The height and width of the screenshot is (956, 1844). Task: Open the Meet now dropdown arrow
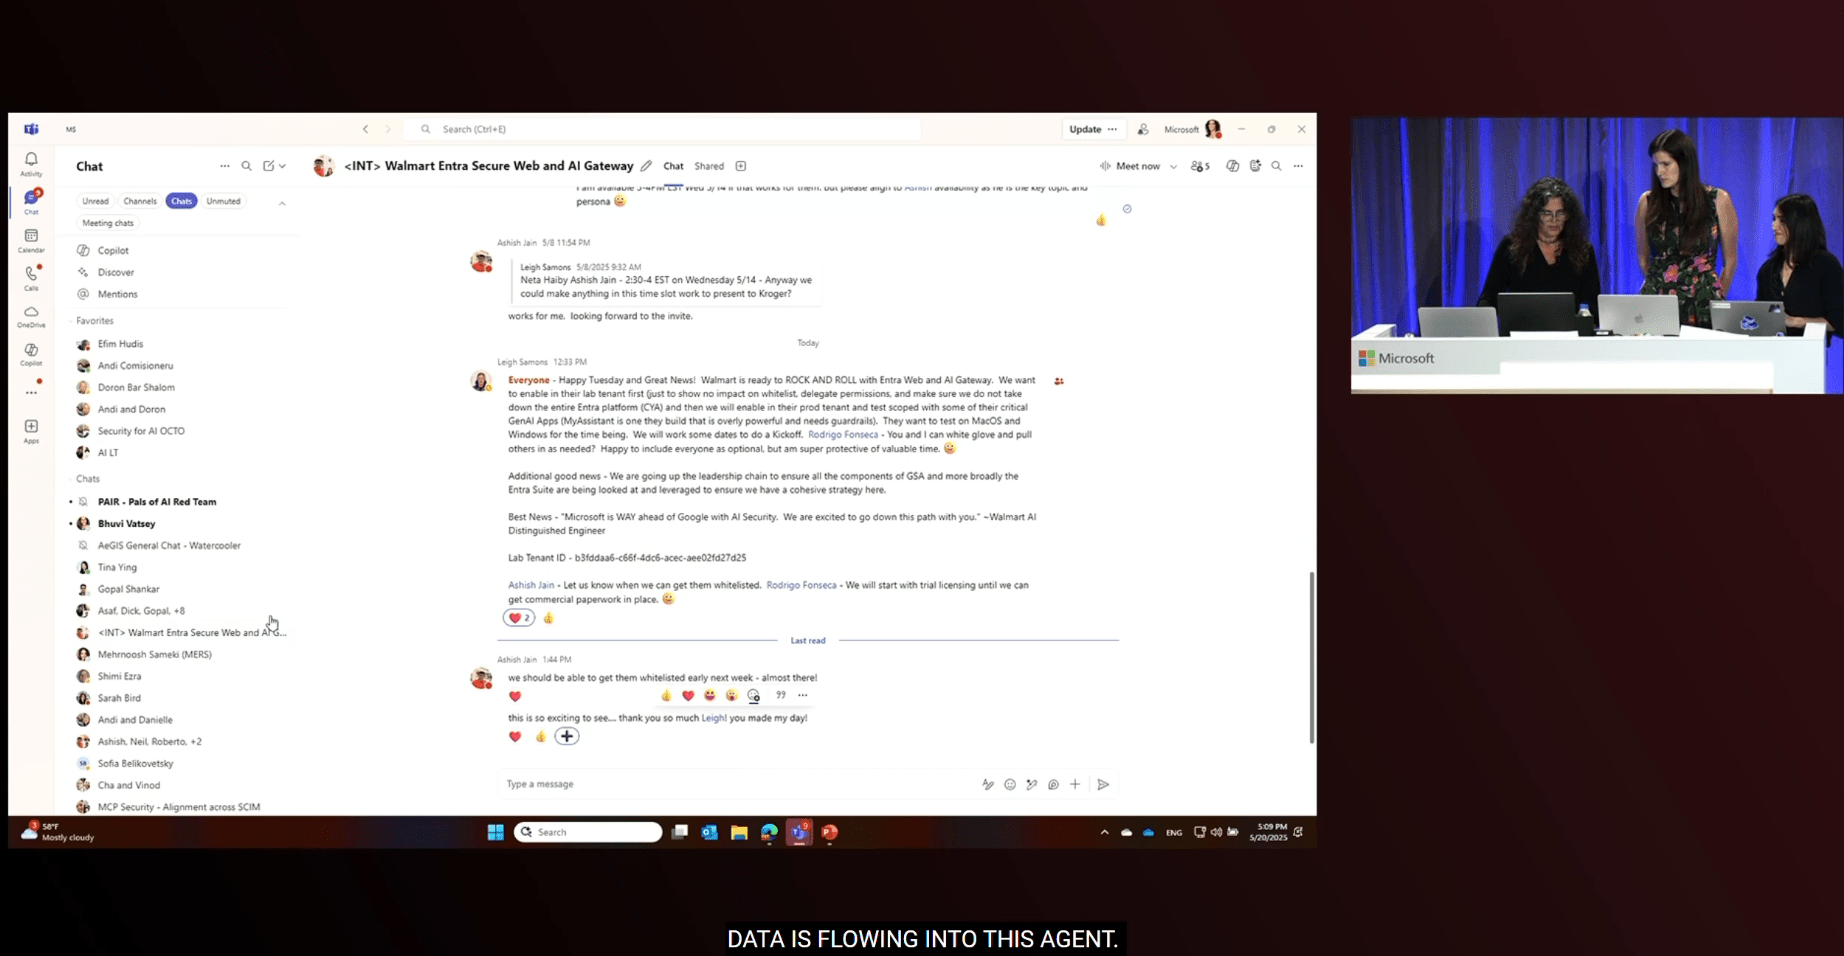1173,166
